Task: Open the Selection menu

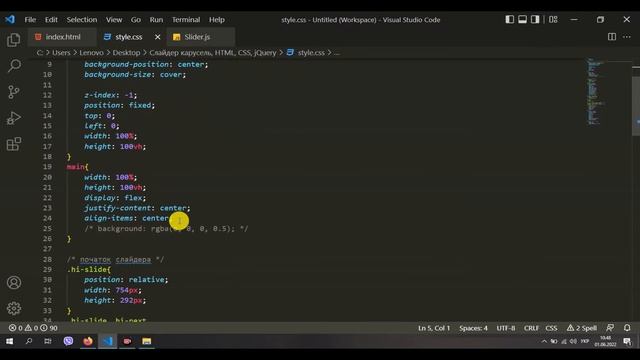Action: [82, 20]
